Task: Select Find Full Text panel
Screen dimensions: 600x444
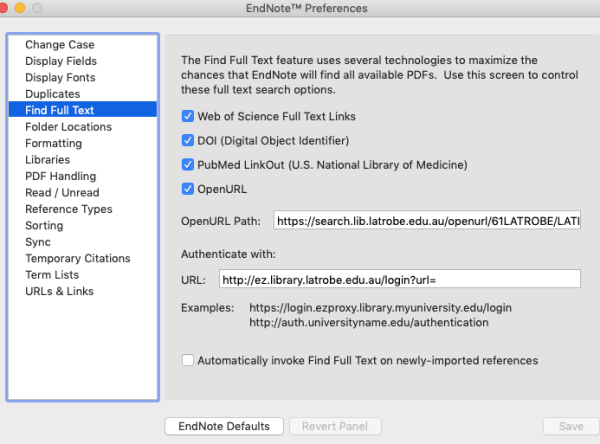Action: pyautogui.click(x=83, y=110)
